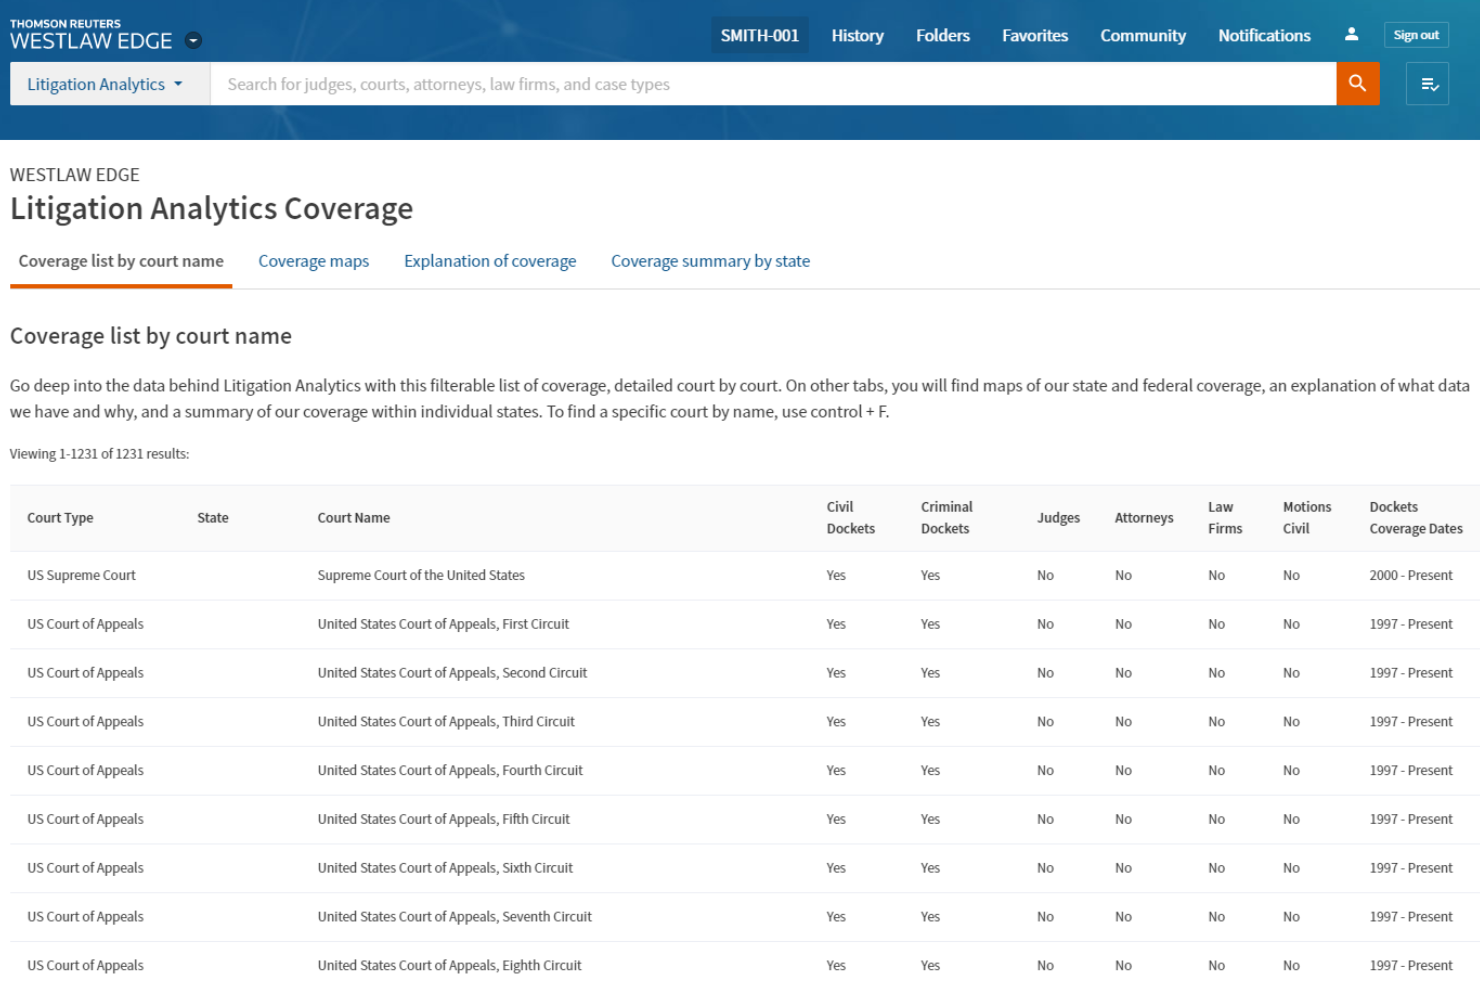The height and width of the screenshot is (987, 1480).
Task: Switch to the Explanation of coverage tab
Action: click(490, 261)
